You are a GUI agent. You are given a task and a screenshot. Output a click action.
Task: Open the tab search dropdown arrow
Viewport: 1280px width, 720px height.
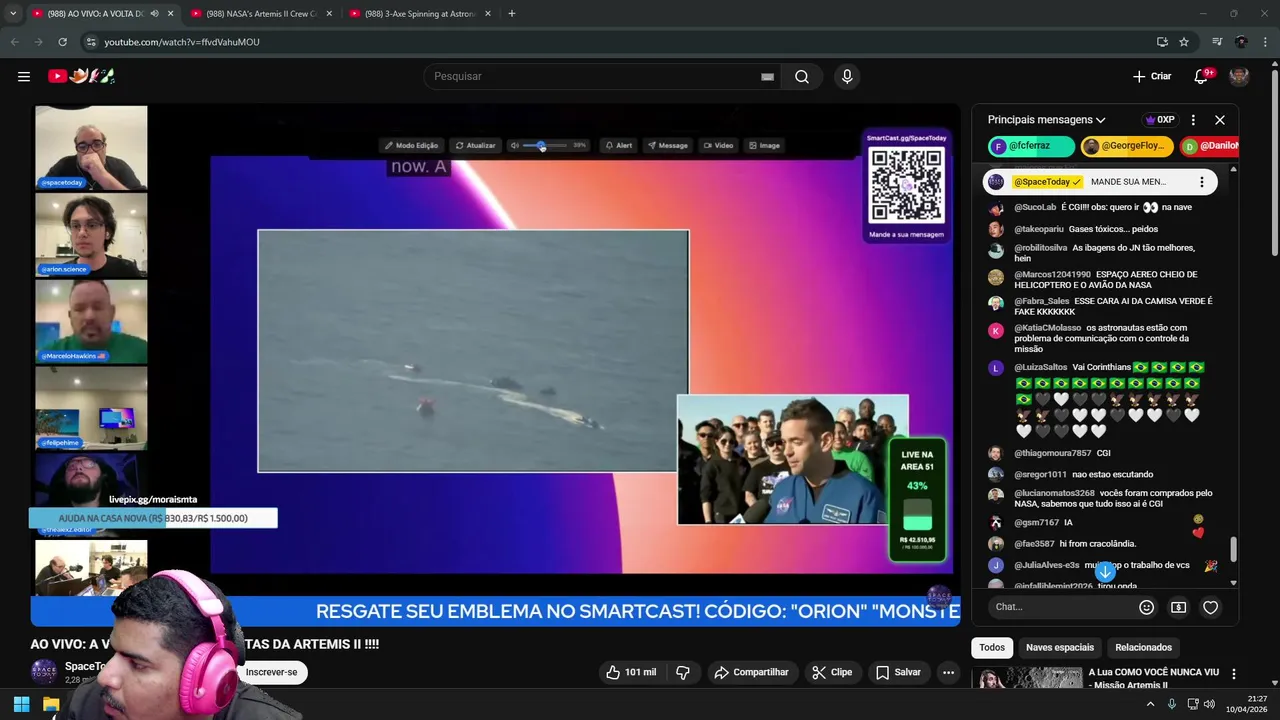click(x=13, y=13)
